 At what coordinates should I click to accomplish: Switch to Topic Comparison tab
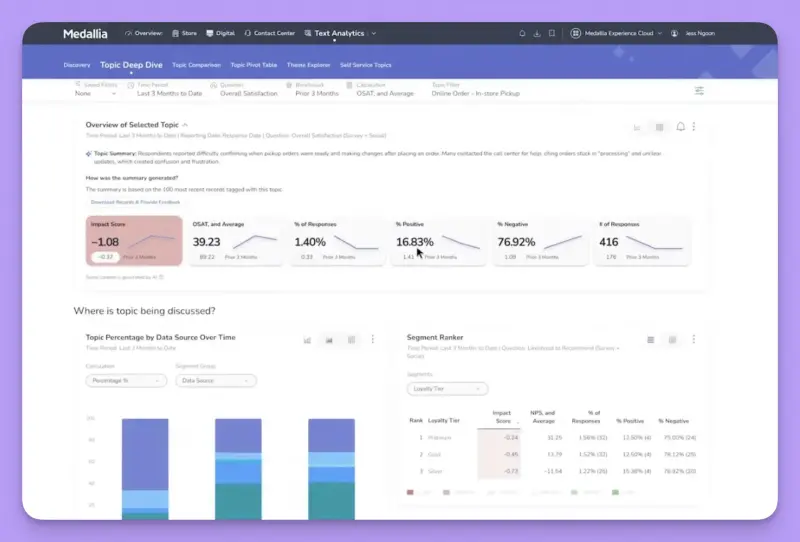pos(196,65)
